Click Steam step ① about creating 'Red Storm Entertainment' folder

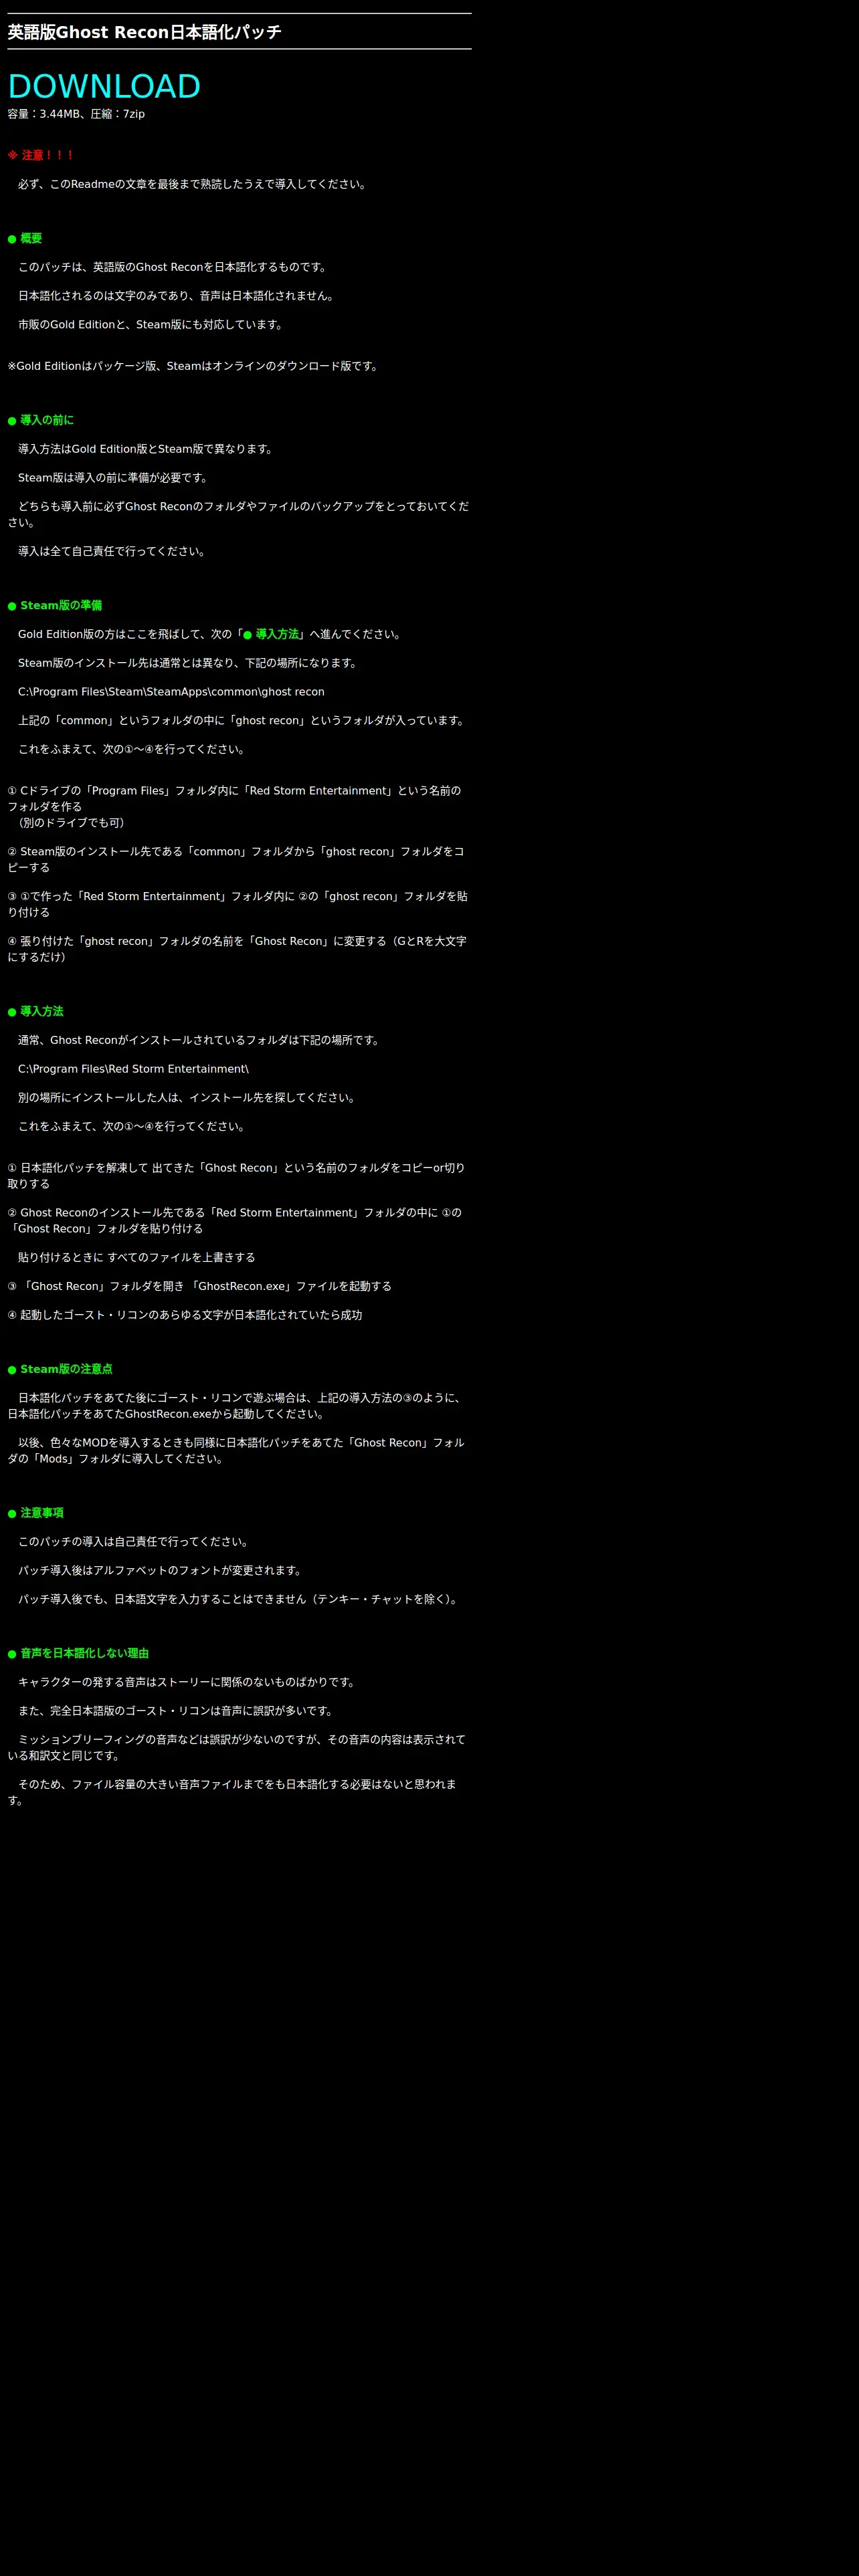point(235,798)
